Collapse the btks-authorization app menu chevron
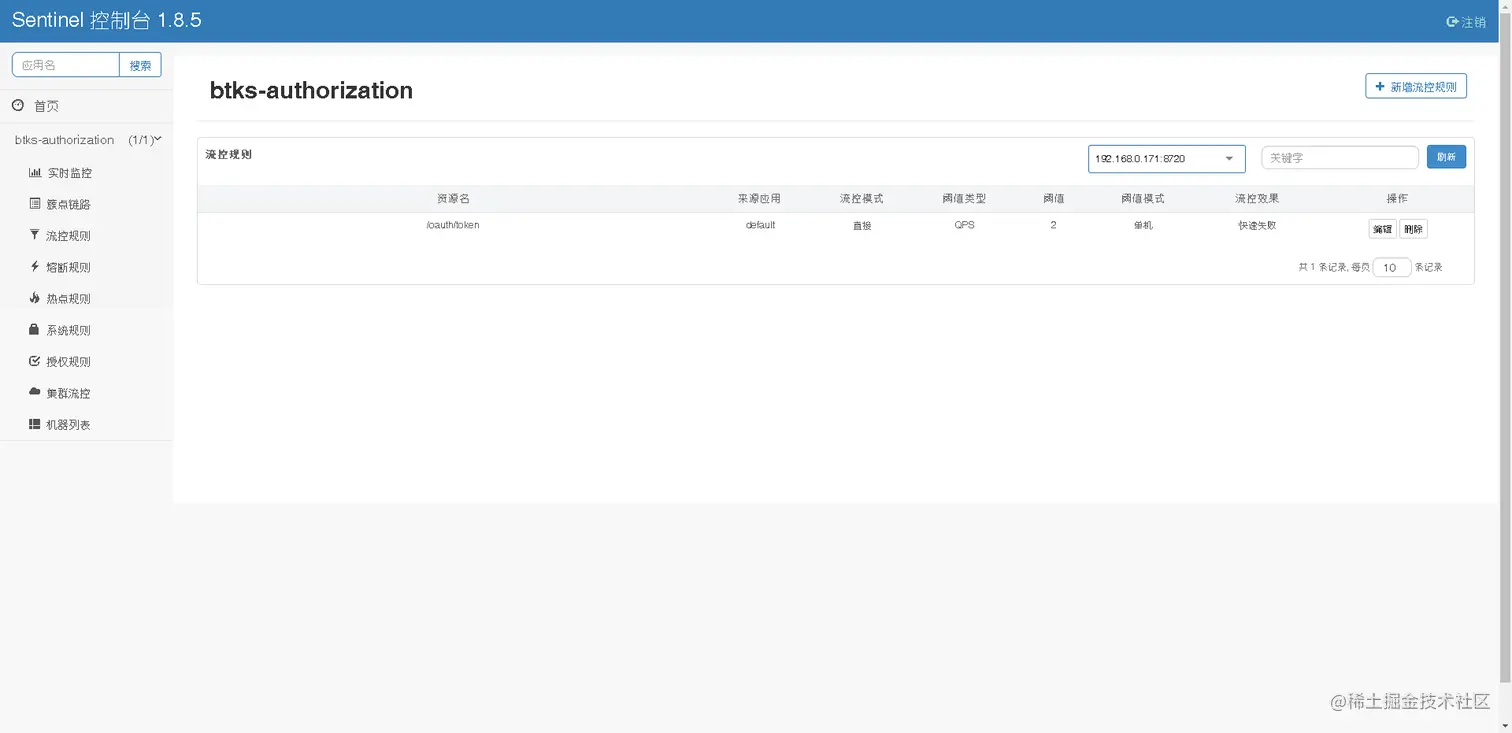This screenshot has height=733, width=1512. 158,139
